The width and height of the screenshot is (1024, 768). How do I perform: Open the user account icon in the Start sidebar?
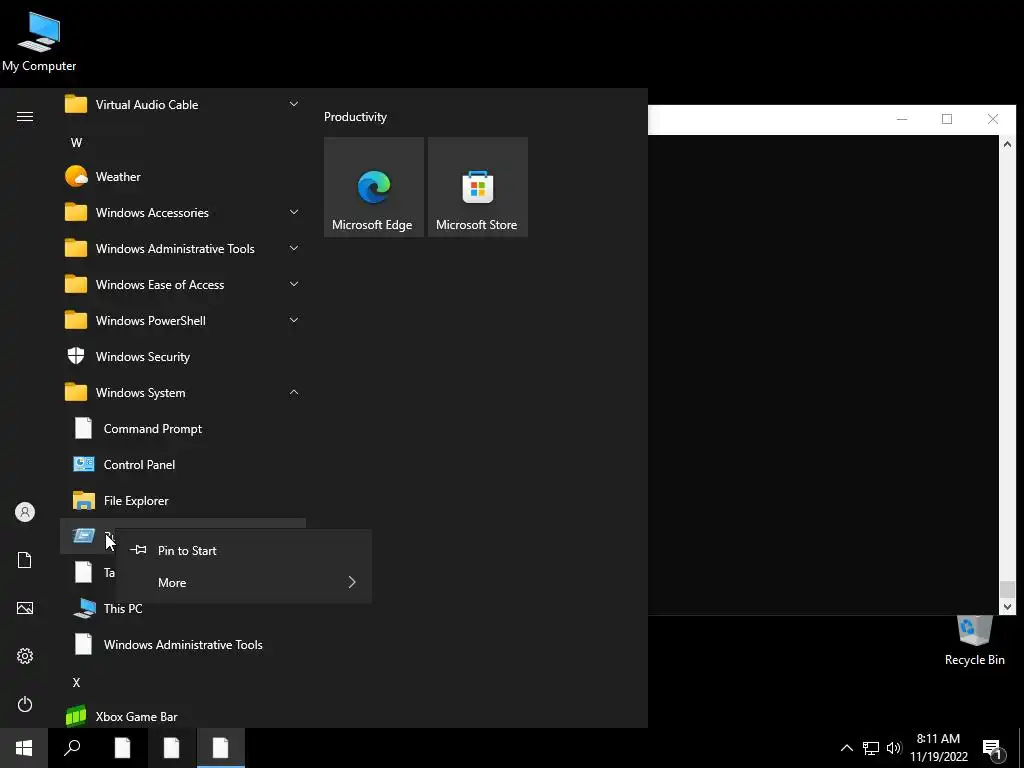25,512
